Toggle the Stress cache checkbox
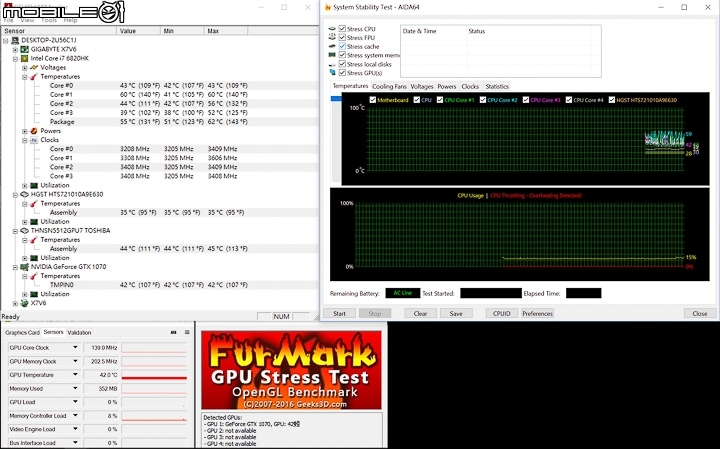Viewport: 720px width, 449px height. 342,46
